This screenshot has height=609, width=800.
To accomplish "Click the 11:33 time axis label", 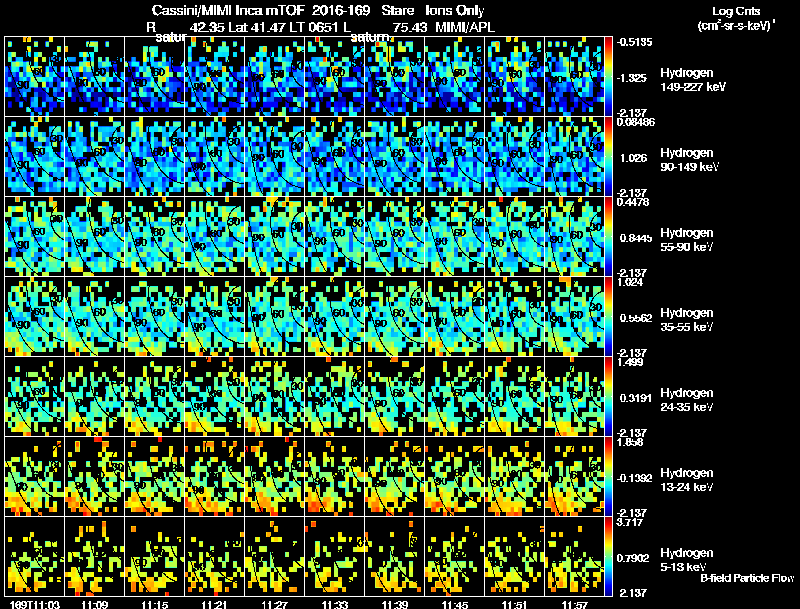I will pos(335,604).
